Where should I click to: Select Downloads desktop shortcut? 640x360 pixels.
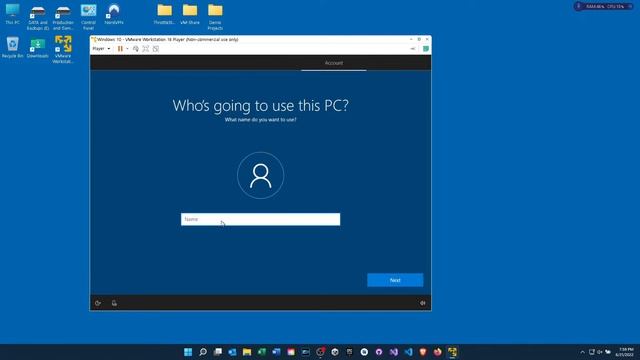(38, 47)
